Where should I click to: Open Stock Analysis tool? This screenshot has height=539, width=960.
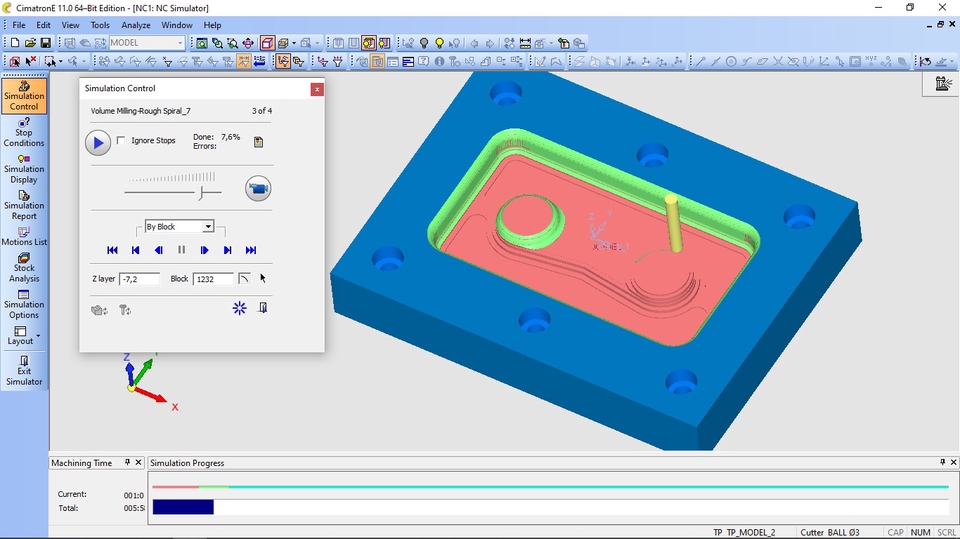coord(24,268)
